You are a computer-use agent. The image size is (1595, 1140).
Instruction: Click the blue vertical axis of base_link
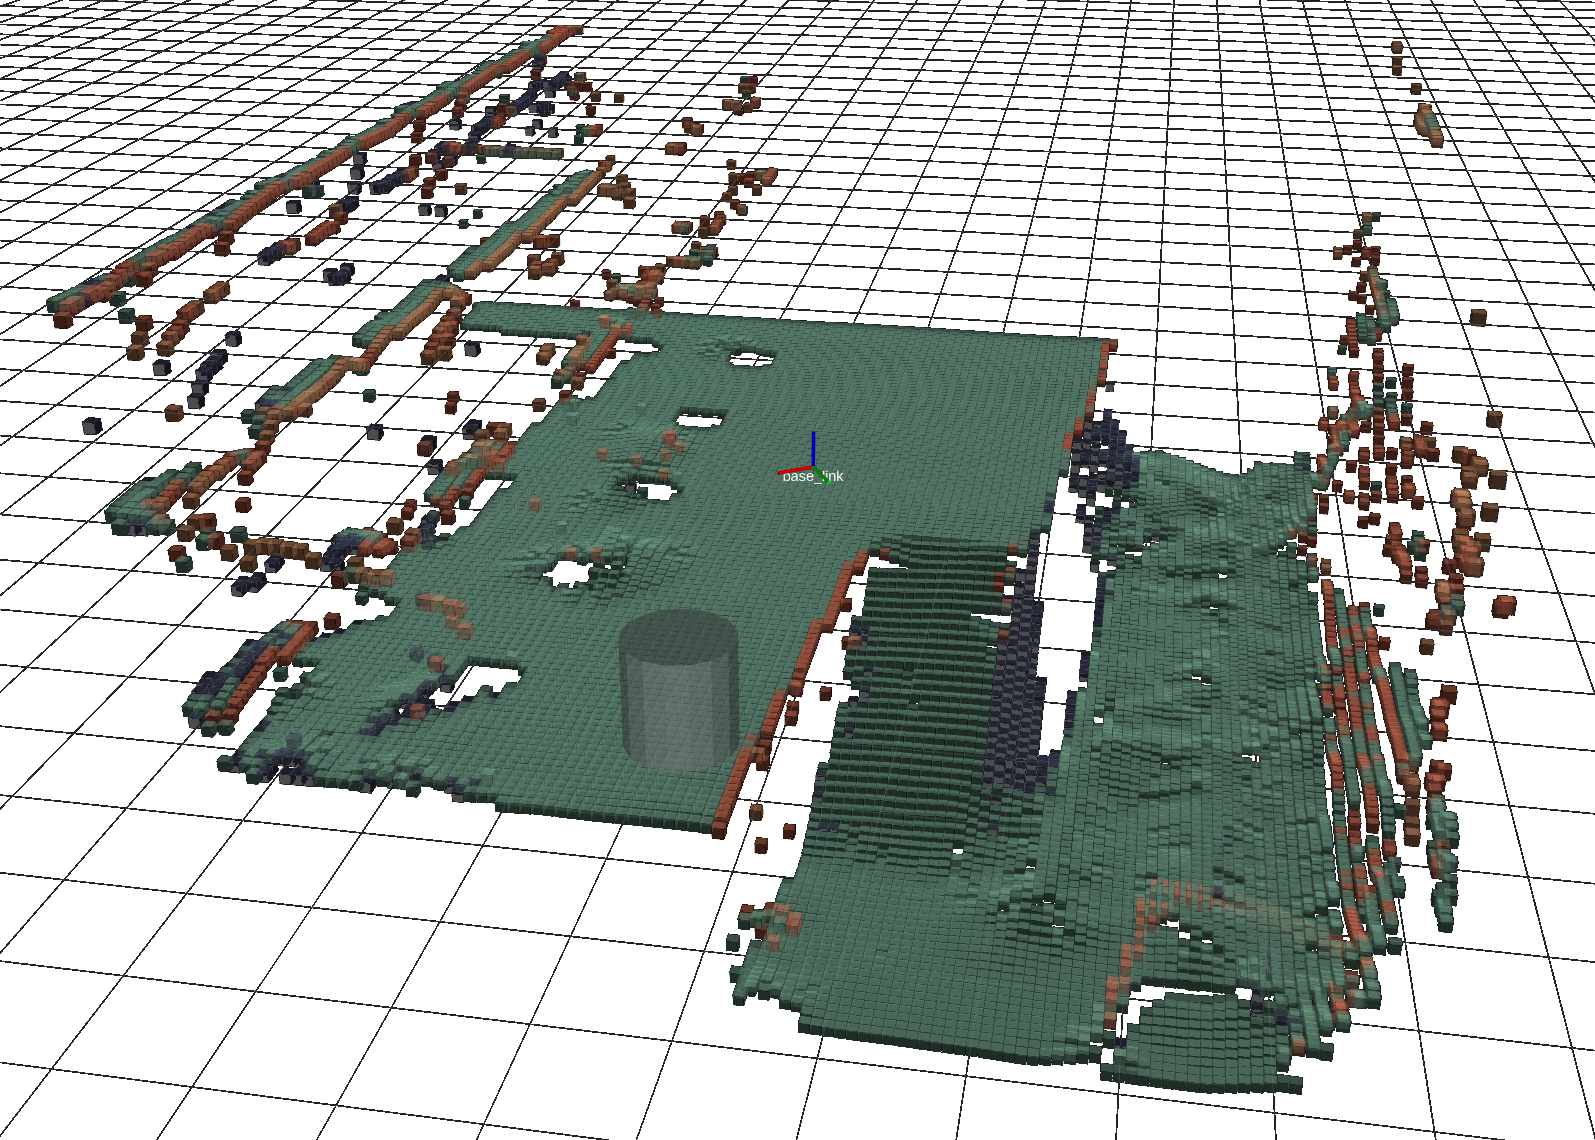coord(814,450)
